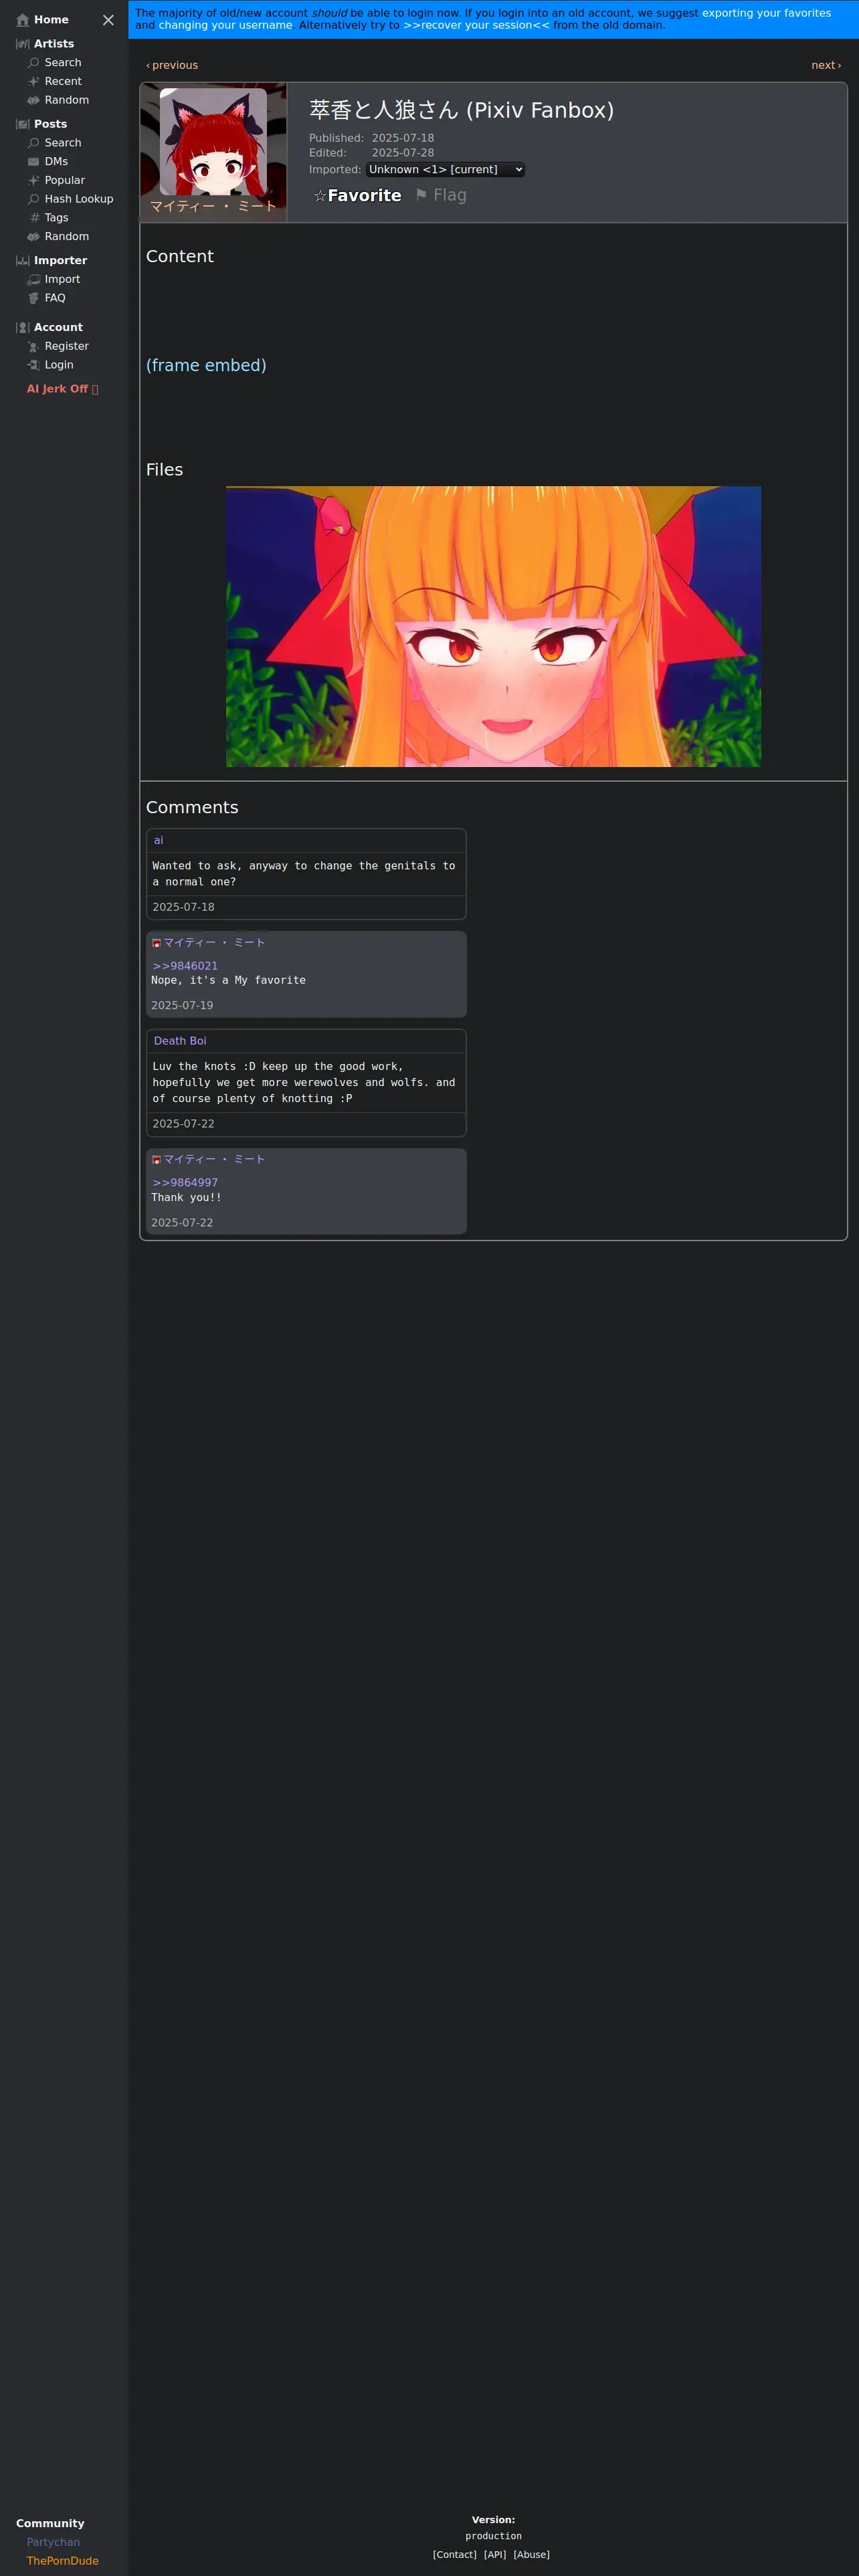Go to Login page
The image size is (859, 2576).
pos(59,365)
